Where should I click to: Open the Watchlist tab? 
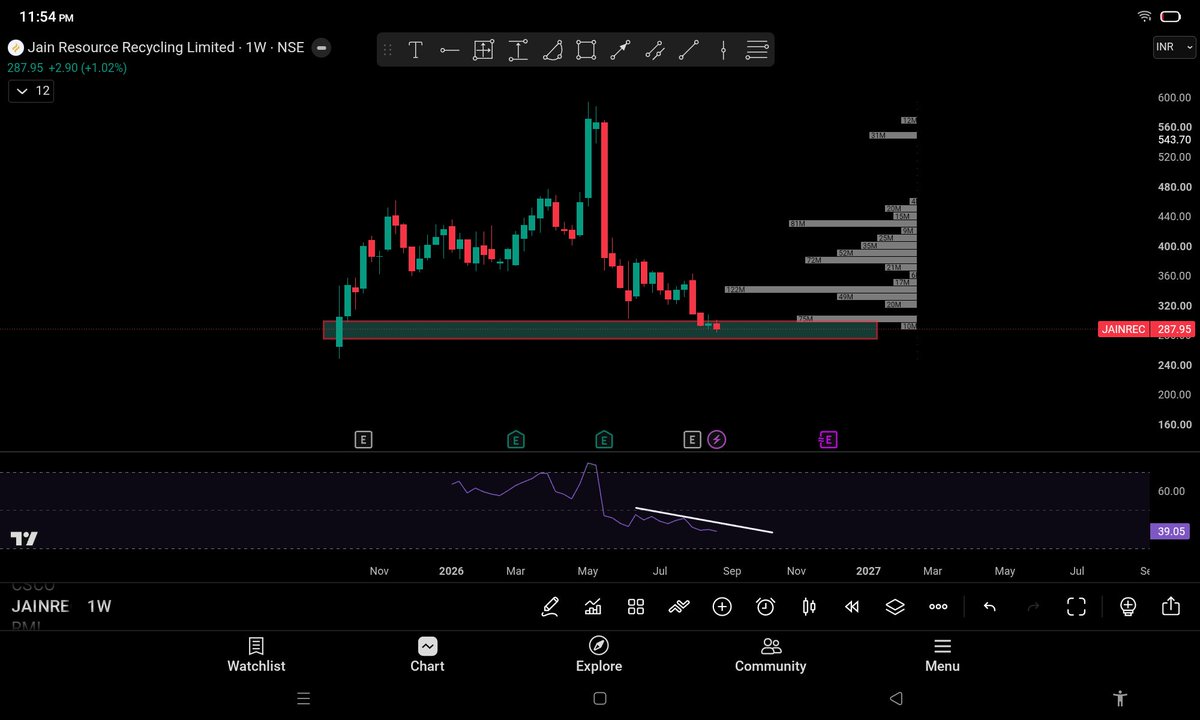tap(256, 655)
